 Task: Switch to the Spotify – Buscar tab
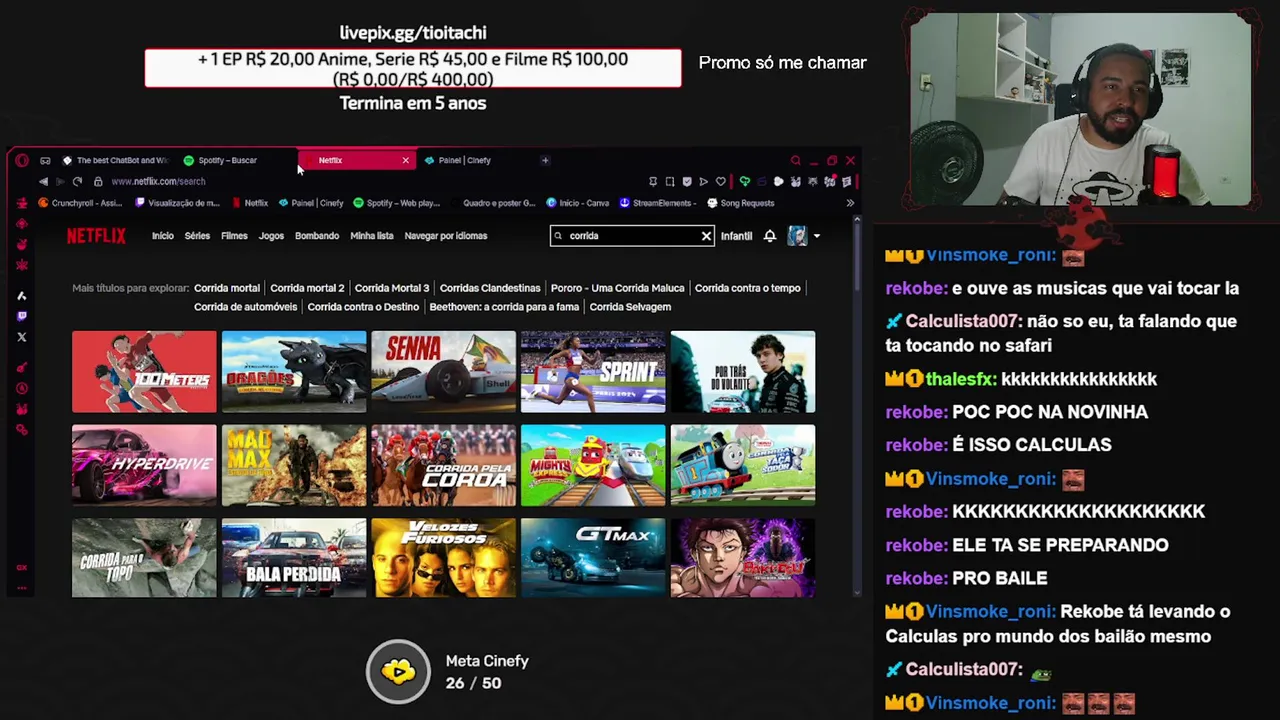(227, 160)
